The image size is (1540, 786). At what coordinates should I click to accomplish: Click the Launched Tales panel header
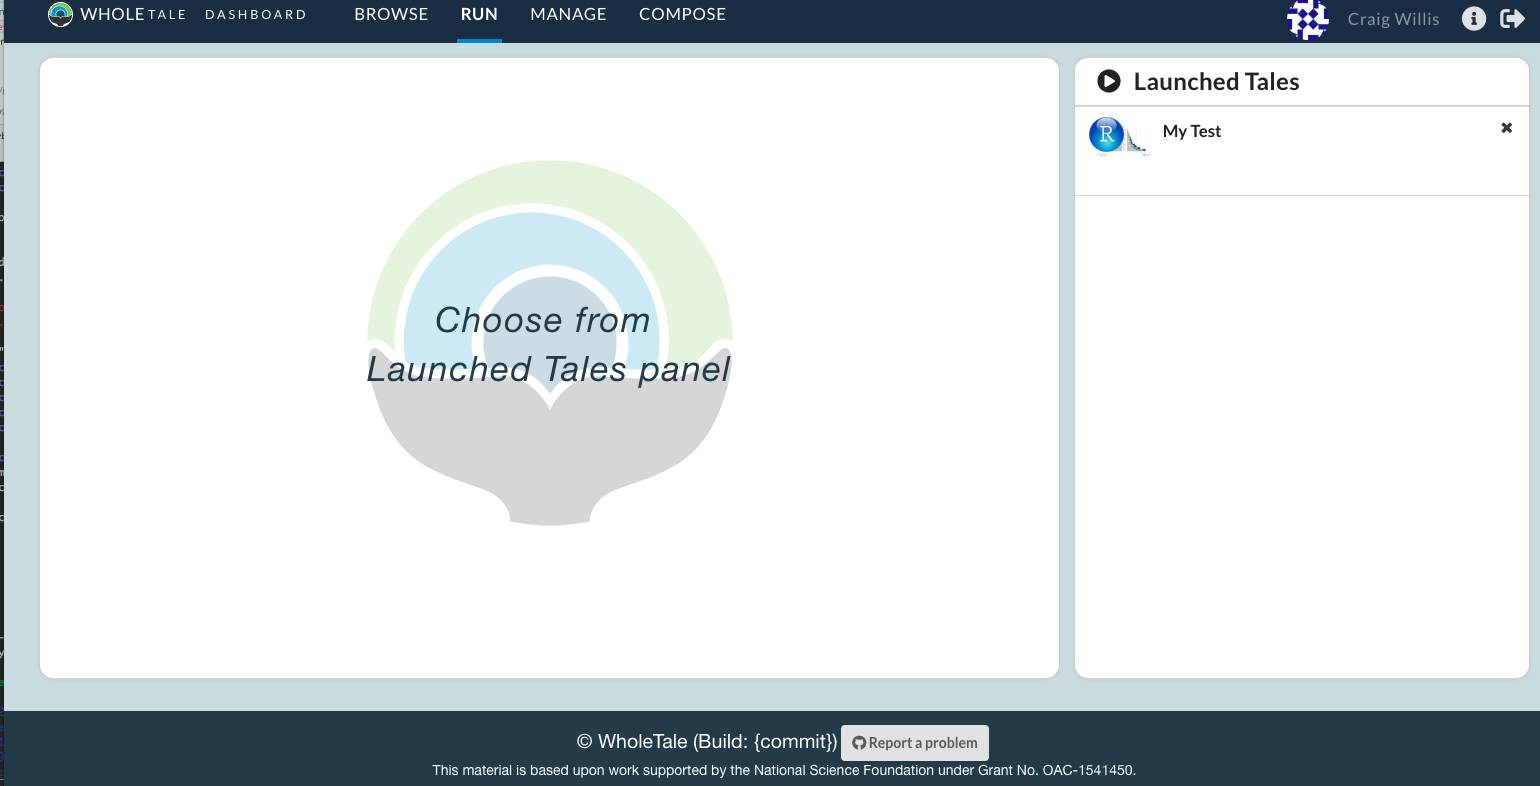point(1216,81)
